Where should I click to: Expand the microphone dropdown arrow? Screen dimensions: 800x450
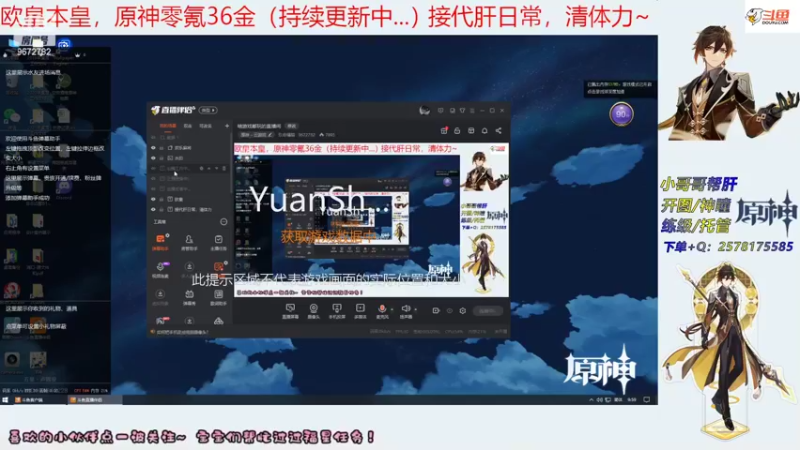392,309
